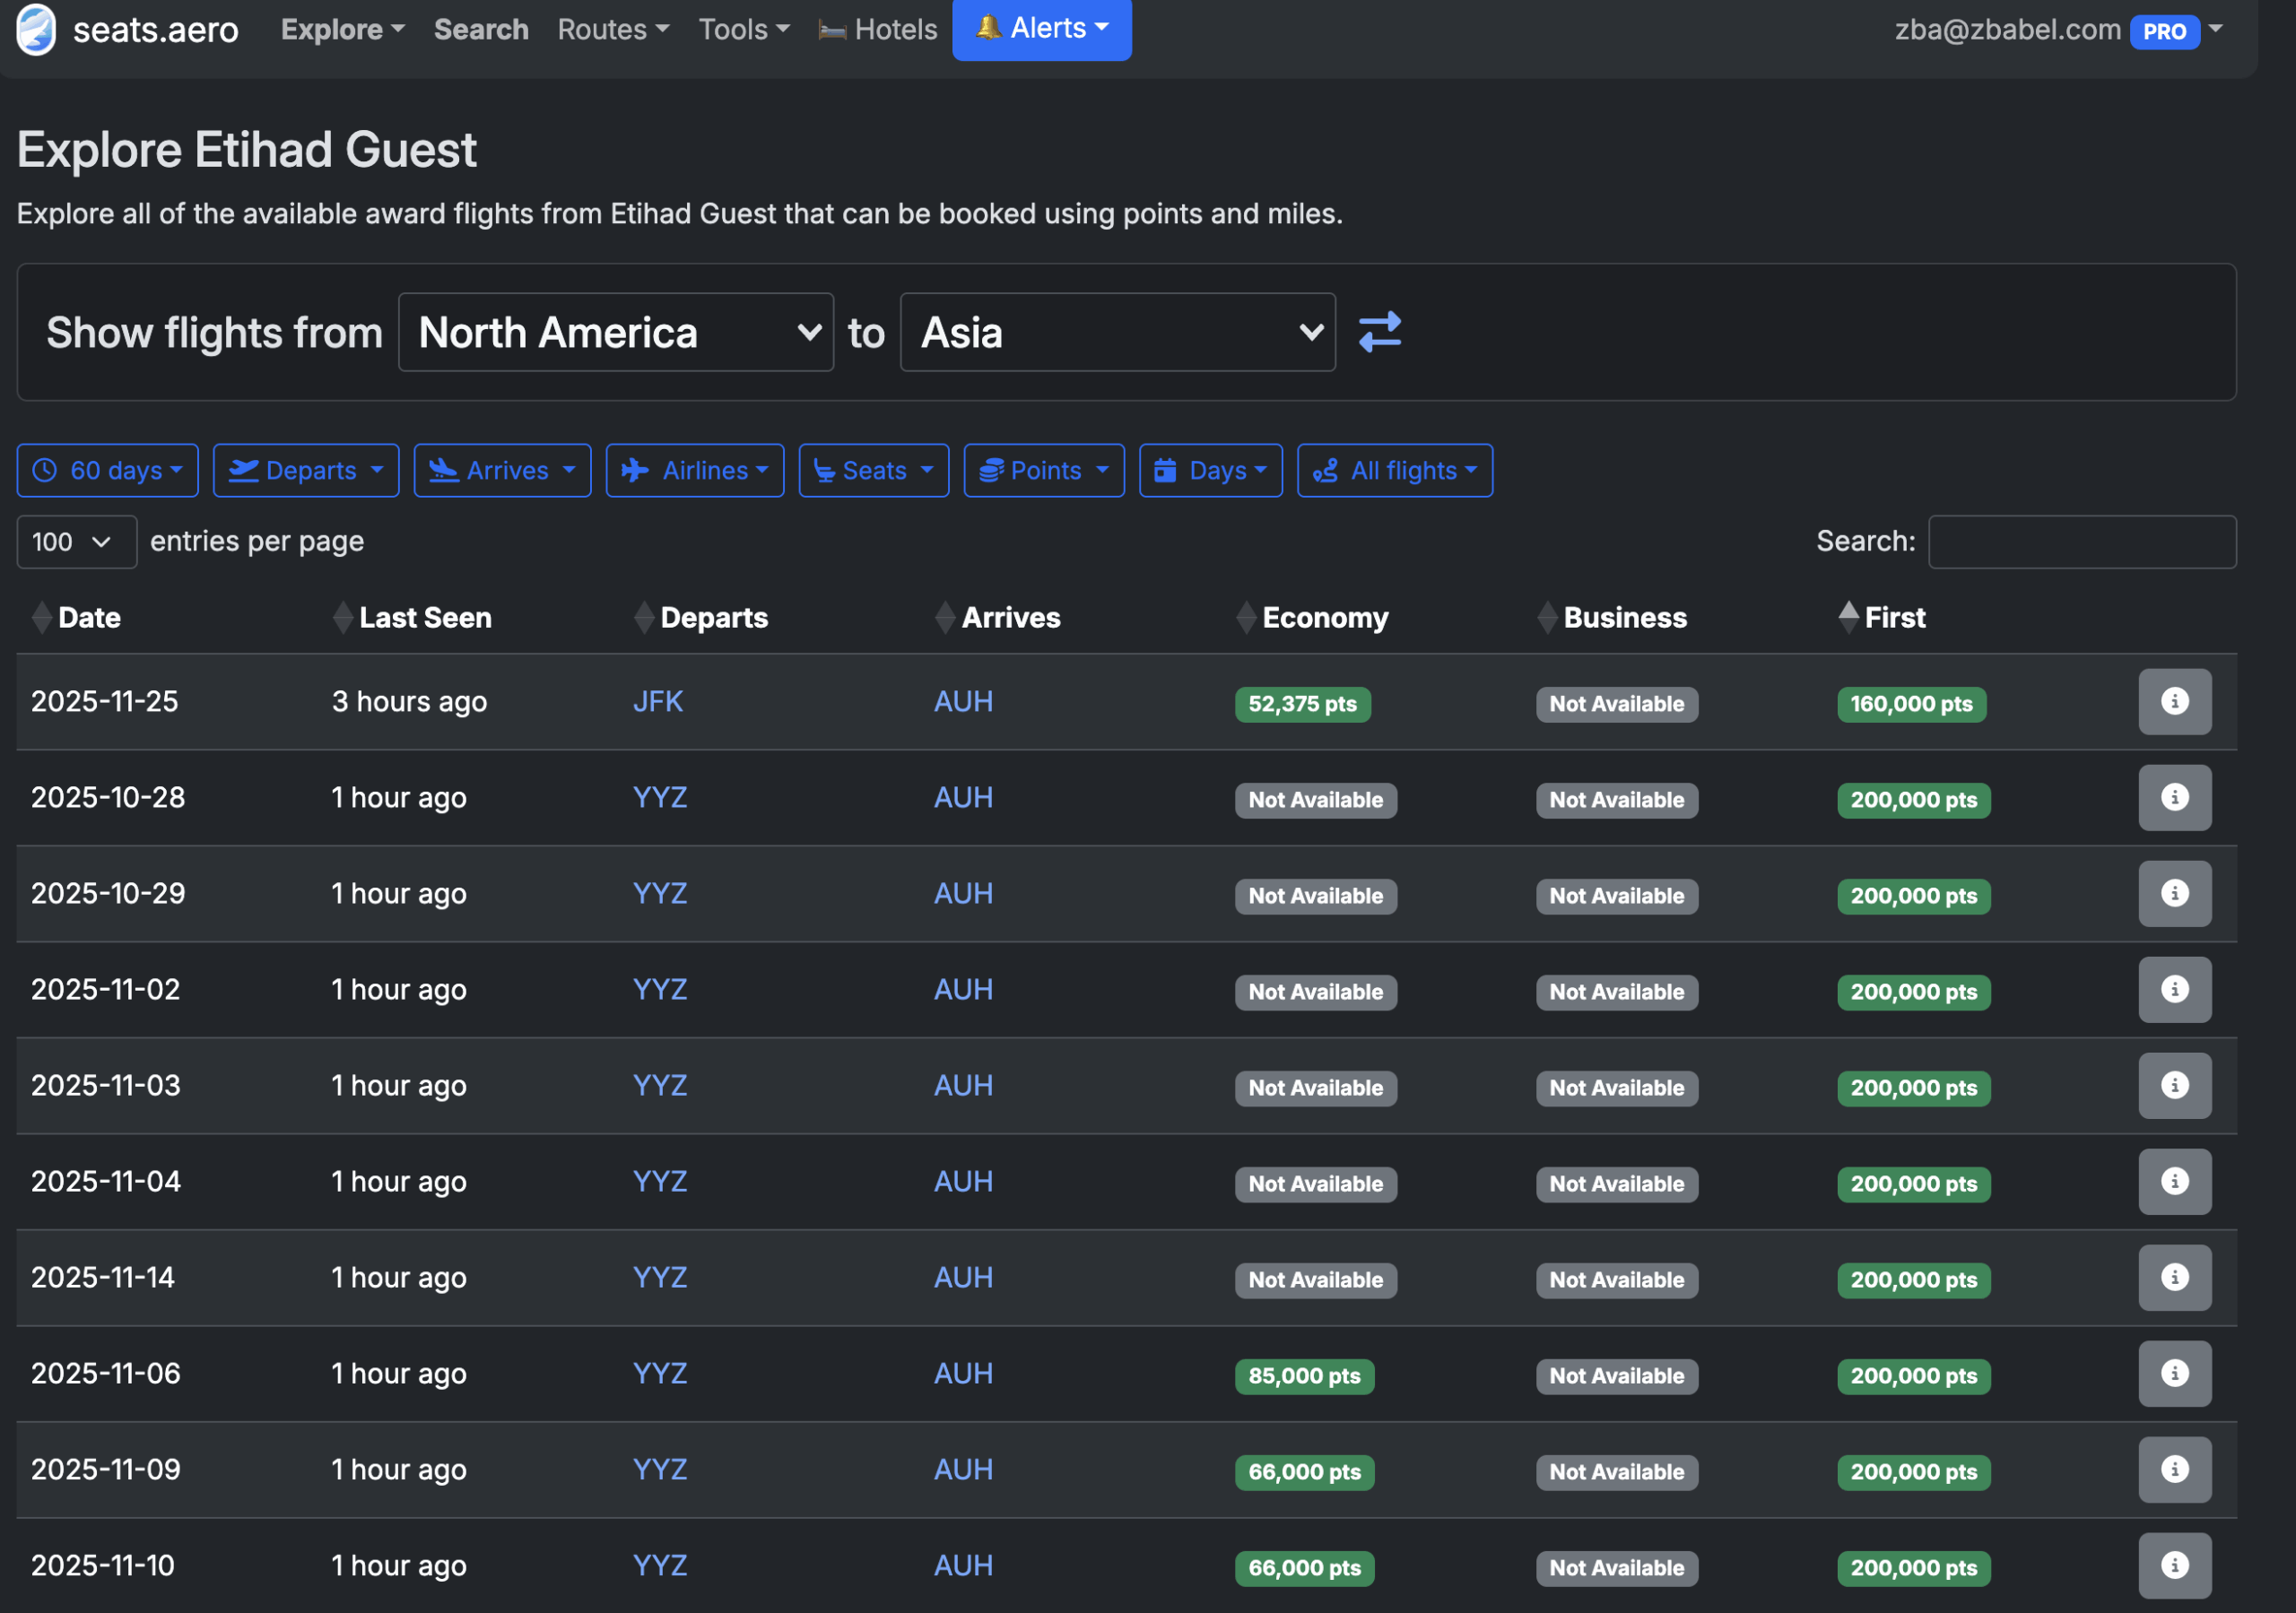Sort by Economy column header
The width and height of the screenshot is (2296, 1613).
point(1324,617)
